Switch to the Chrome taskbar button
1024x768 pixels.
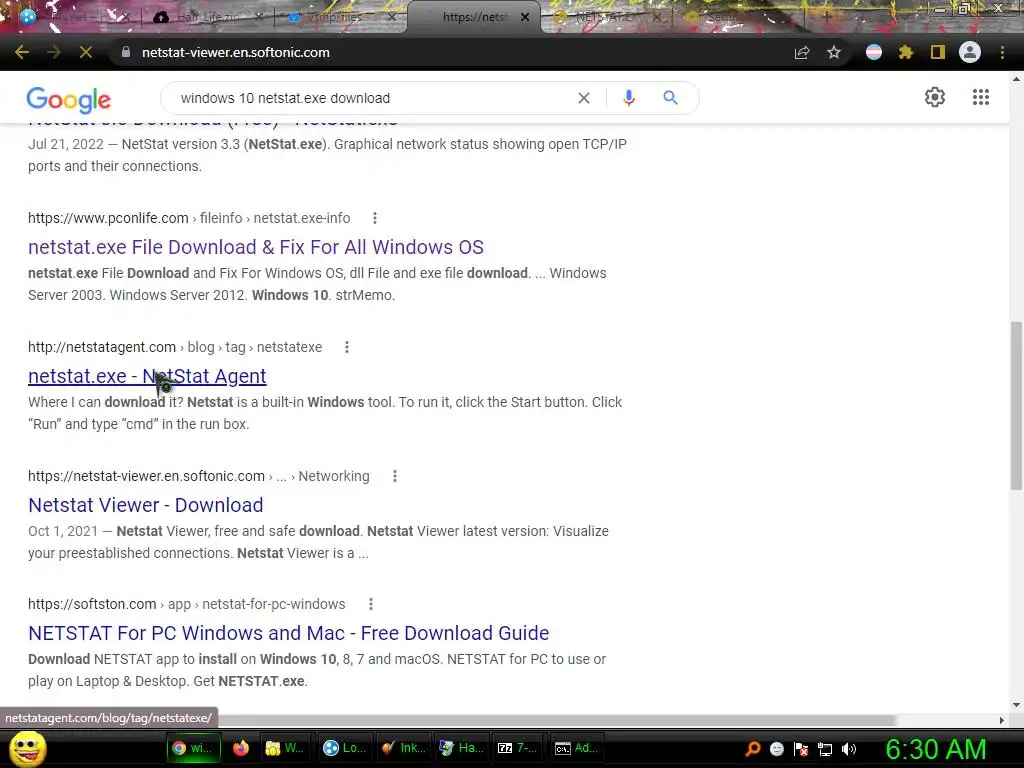[x=193, y=748]
